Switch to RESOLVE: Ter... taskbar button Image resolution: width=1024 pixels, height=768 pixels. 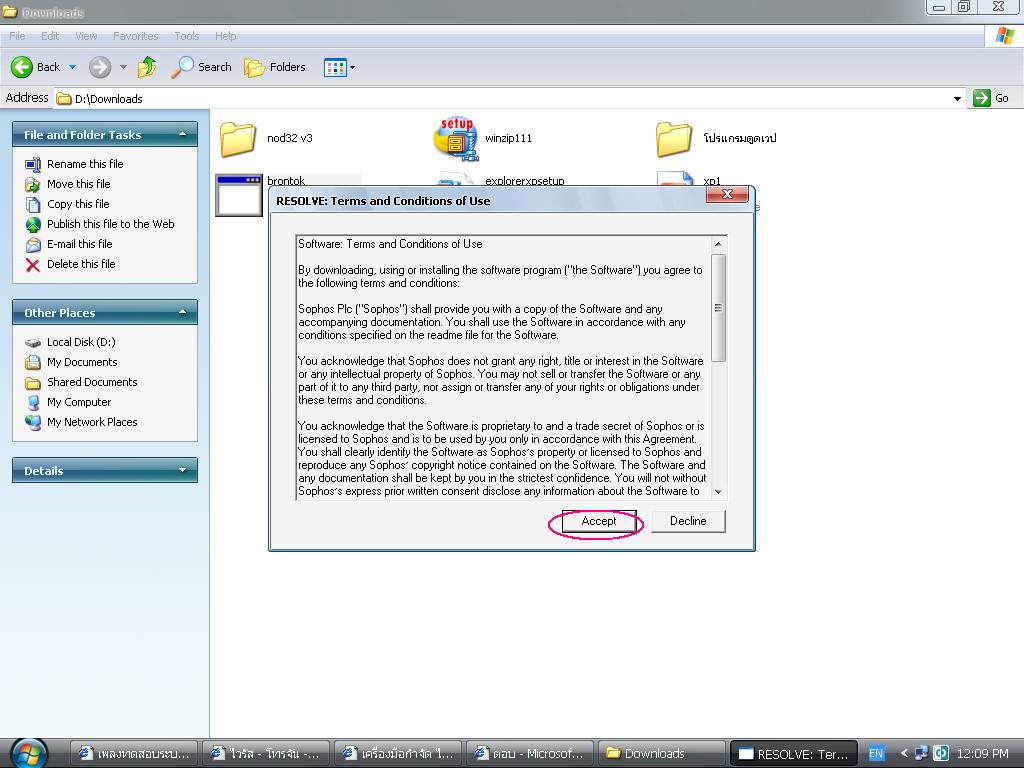pyautogui.click(x=793, y=754)
